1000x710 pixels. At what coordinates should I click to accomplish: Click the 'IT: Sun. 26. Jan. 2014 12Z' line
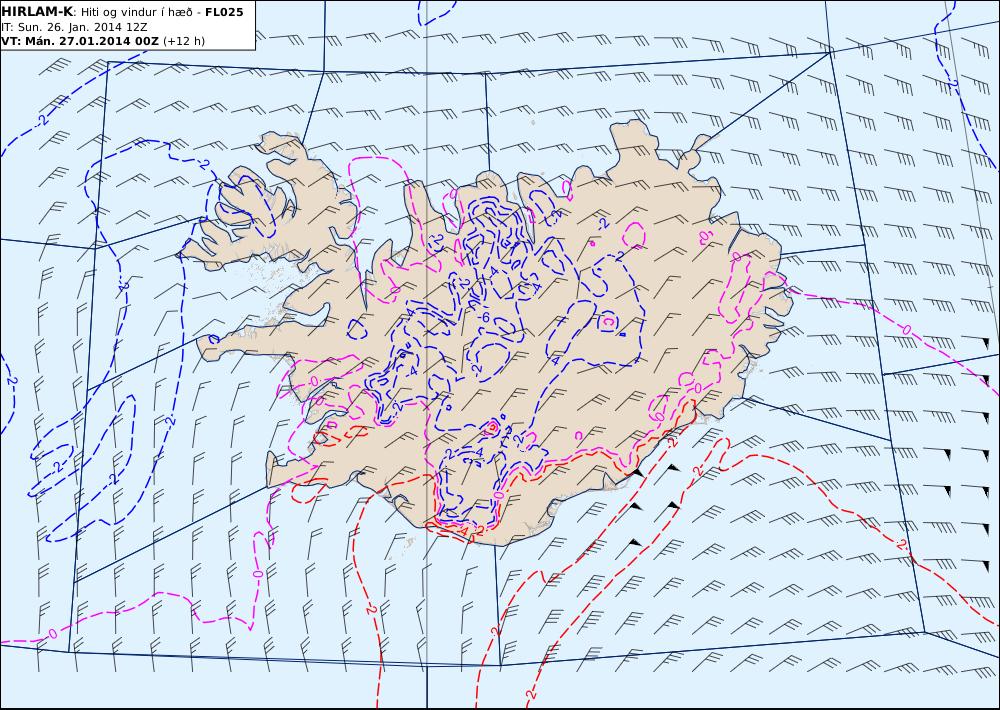[75, 27]
